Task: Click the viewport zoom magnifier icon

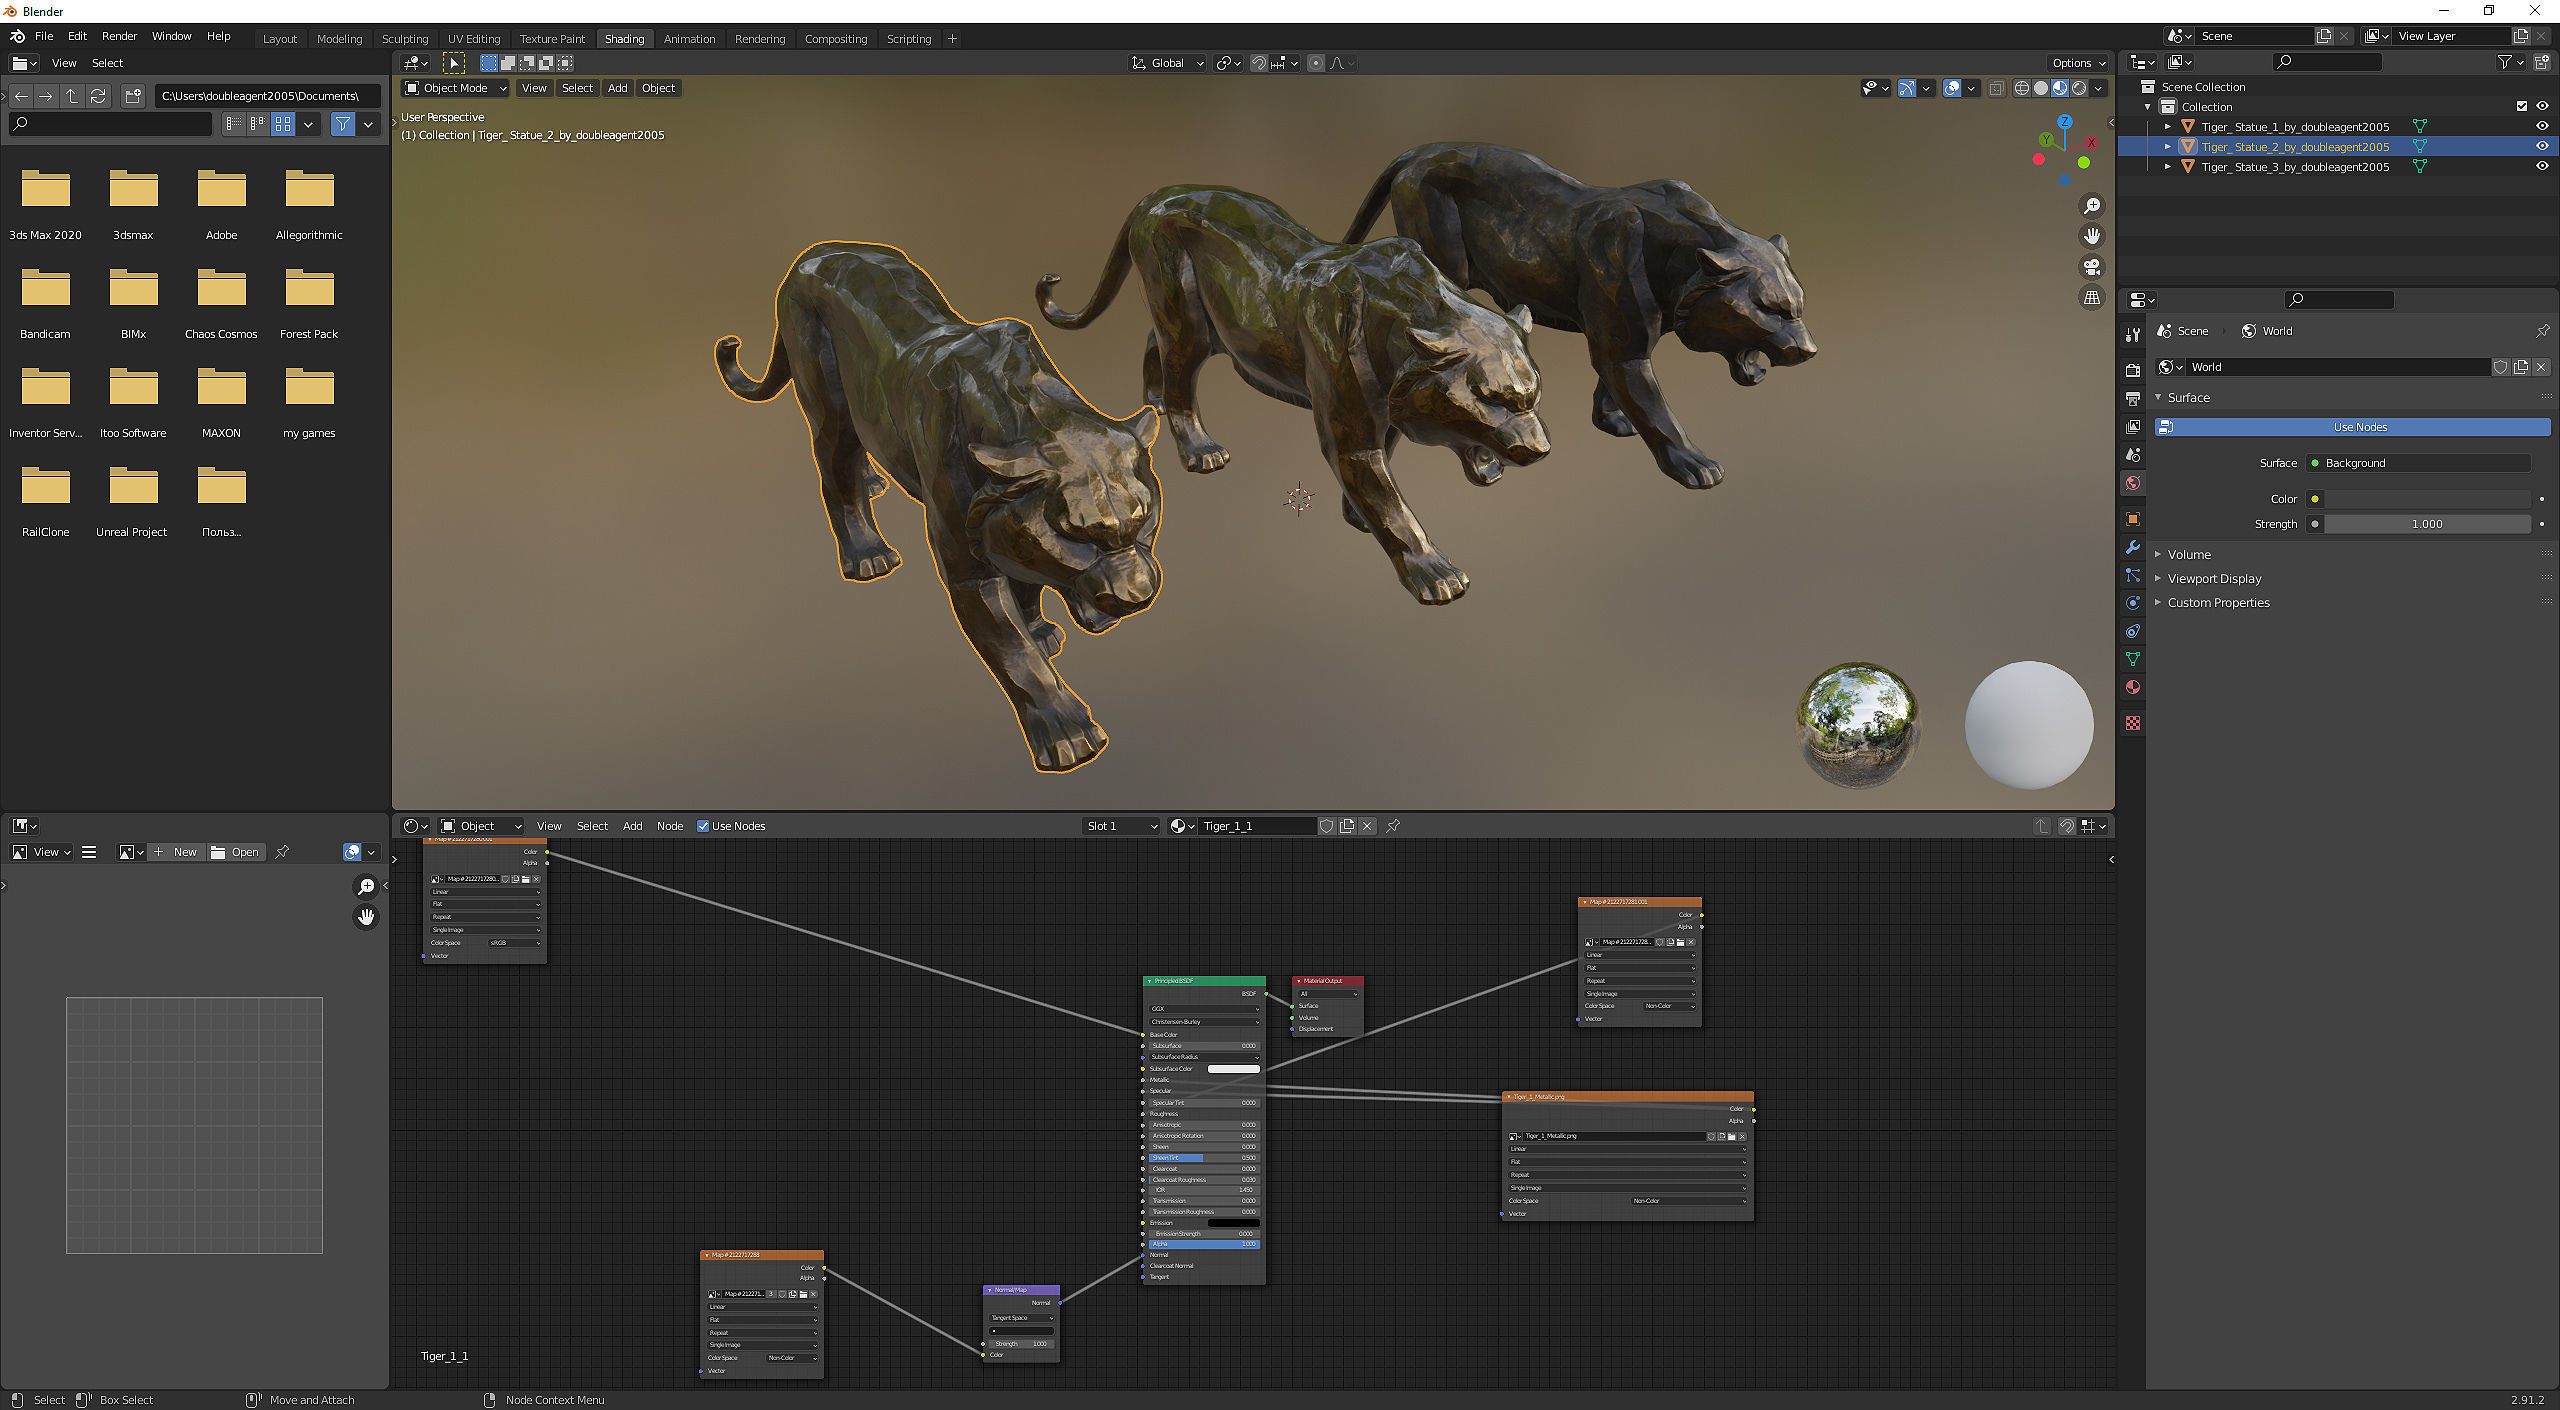Action: [2091, 206]
